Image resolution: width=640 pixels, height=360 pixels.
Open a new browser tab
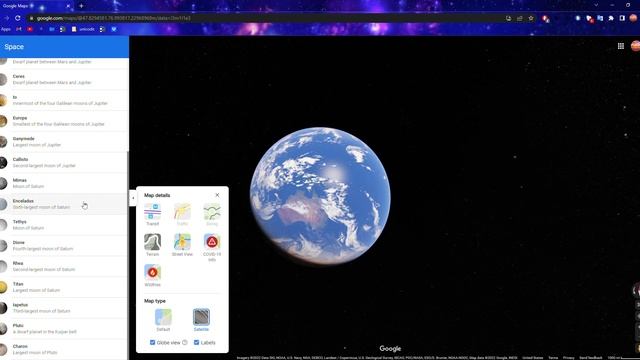[81, 6]
